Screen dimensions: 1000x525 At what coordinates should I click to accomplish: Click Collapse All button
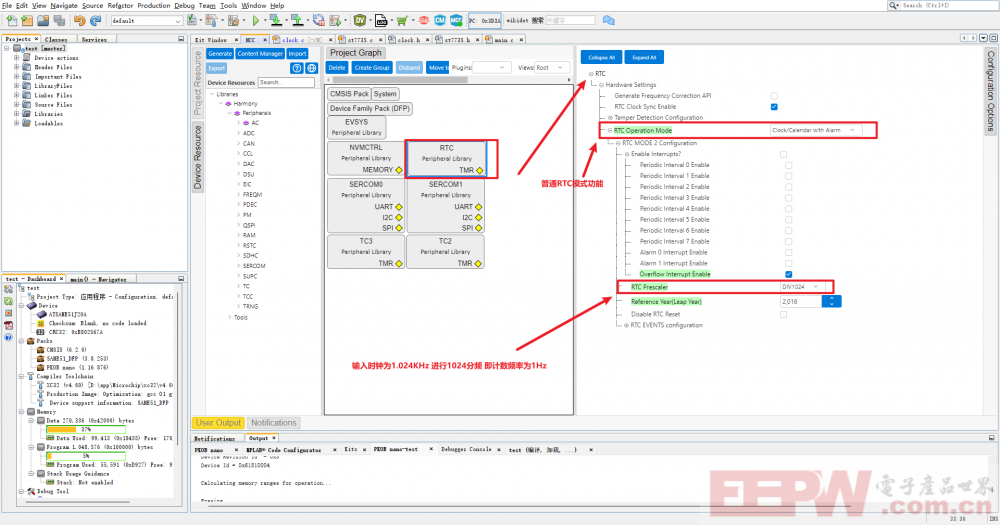click(x=601, y=57)
